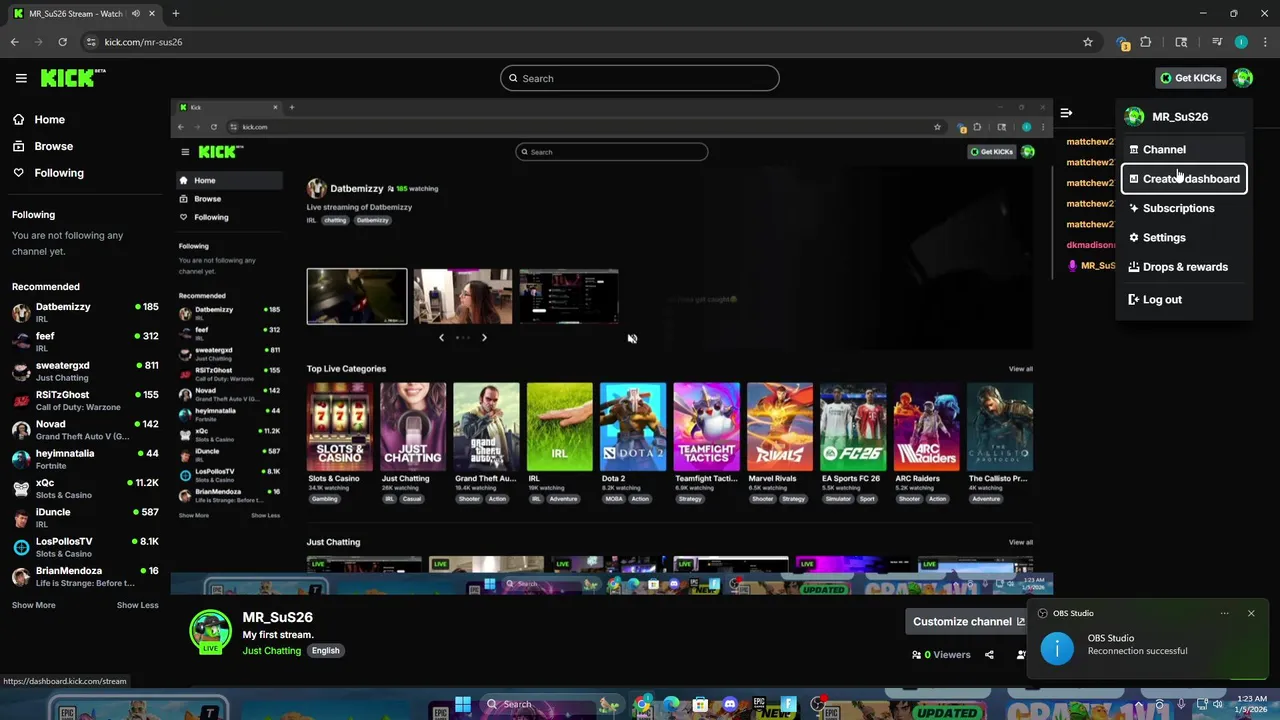The width and height of the screenshot is (1280, 720).
Task: Open a new browser tab with plus
Action: (176, 14)
